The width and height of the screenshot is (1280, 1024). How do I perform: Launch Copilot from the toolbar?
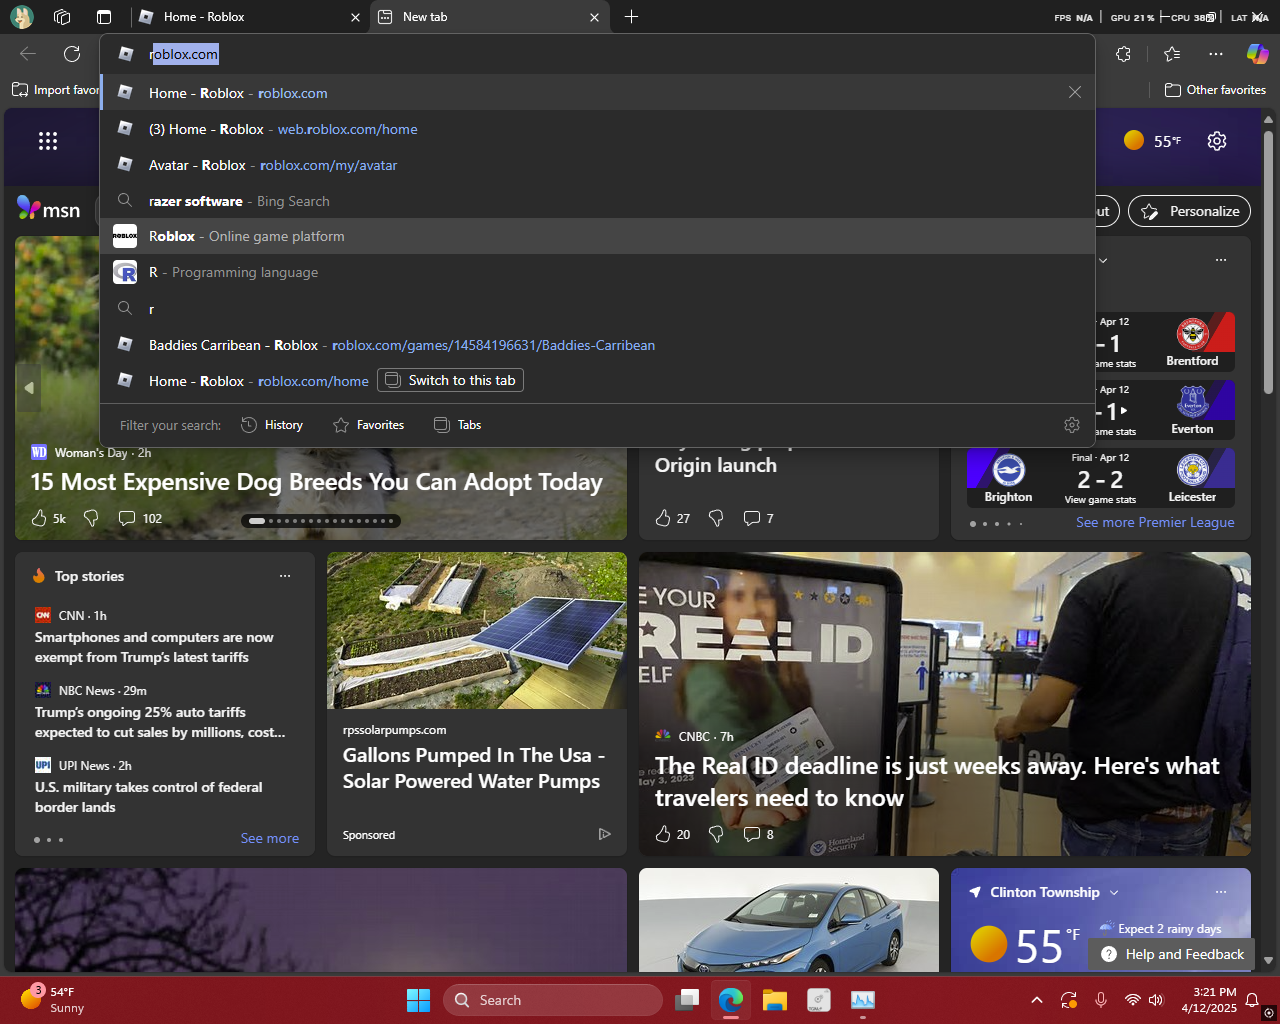1257,54
